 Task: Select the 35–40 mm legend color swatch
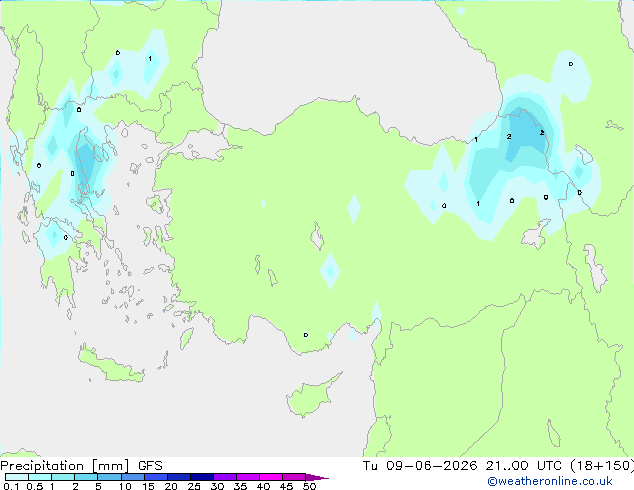[x=247, y=477]
